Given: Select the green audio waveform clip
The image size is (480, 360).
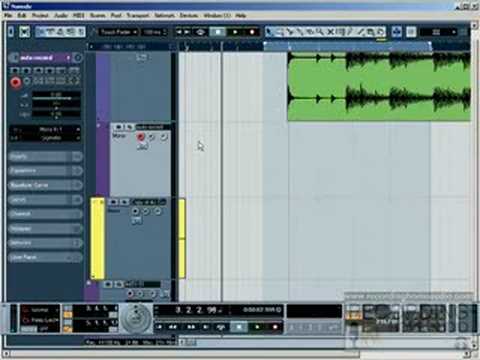Looking at the screenshot, I should (379, 86).
